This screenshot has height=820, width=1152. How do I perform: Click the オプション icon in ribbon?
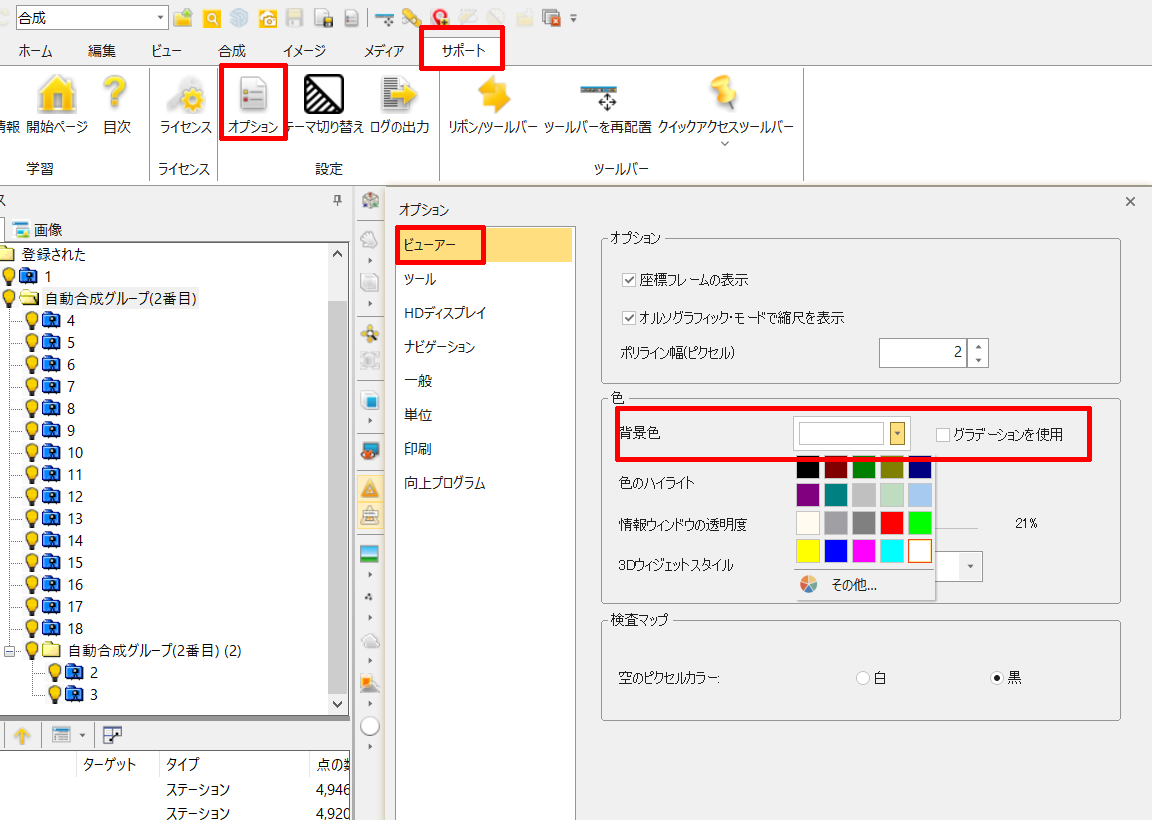252,96
